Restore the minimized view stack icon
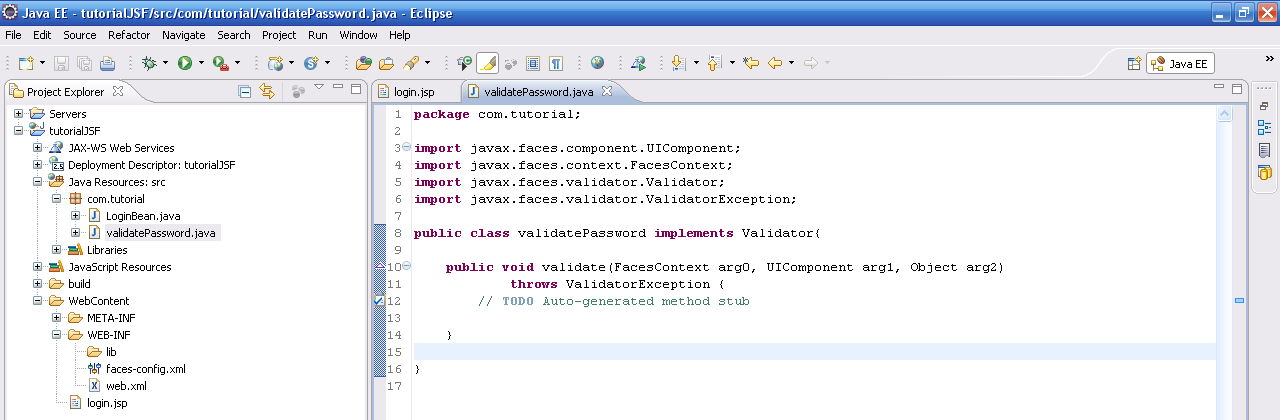 pyautogui.click(x=1264, y=105)
